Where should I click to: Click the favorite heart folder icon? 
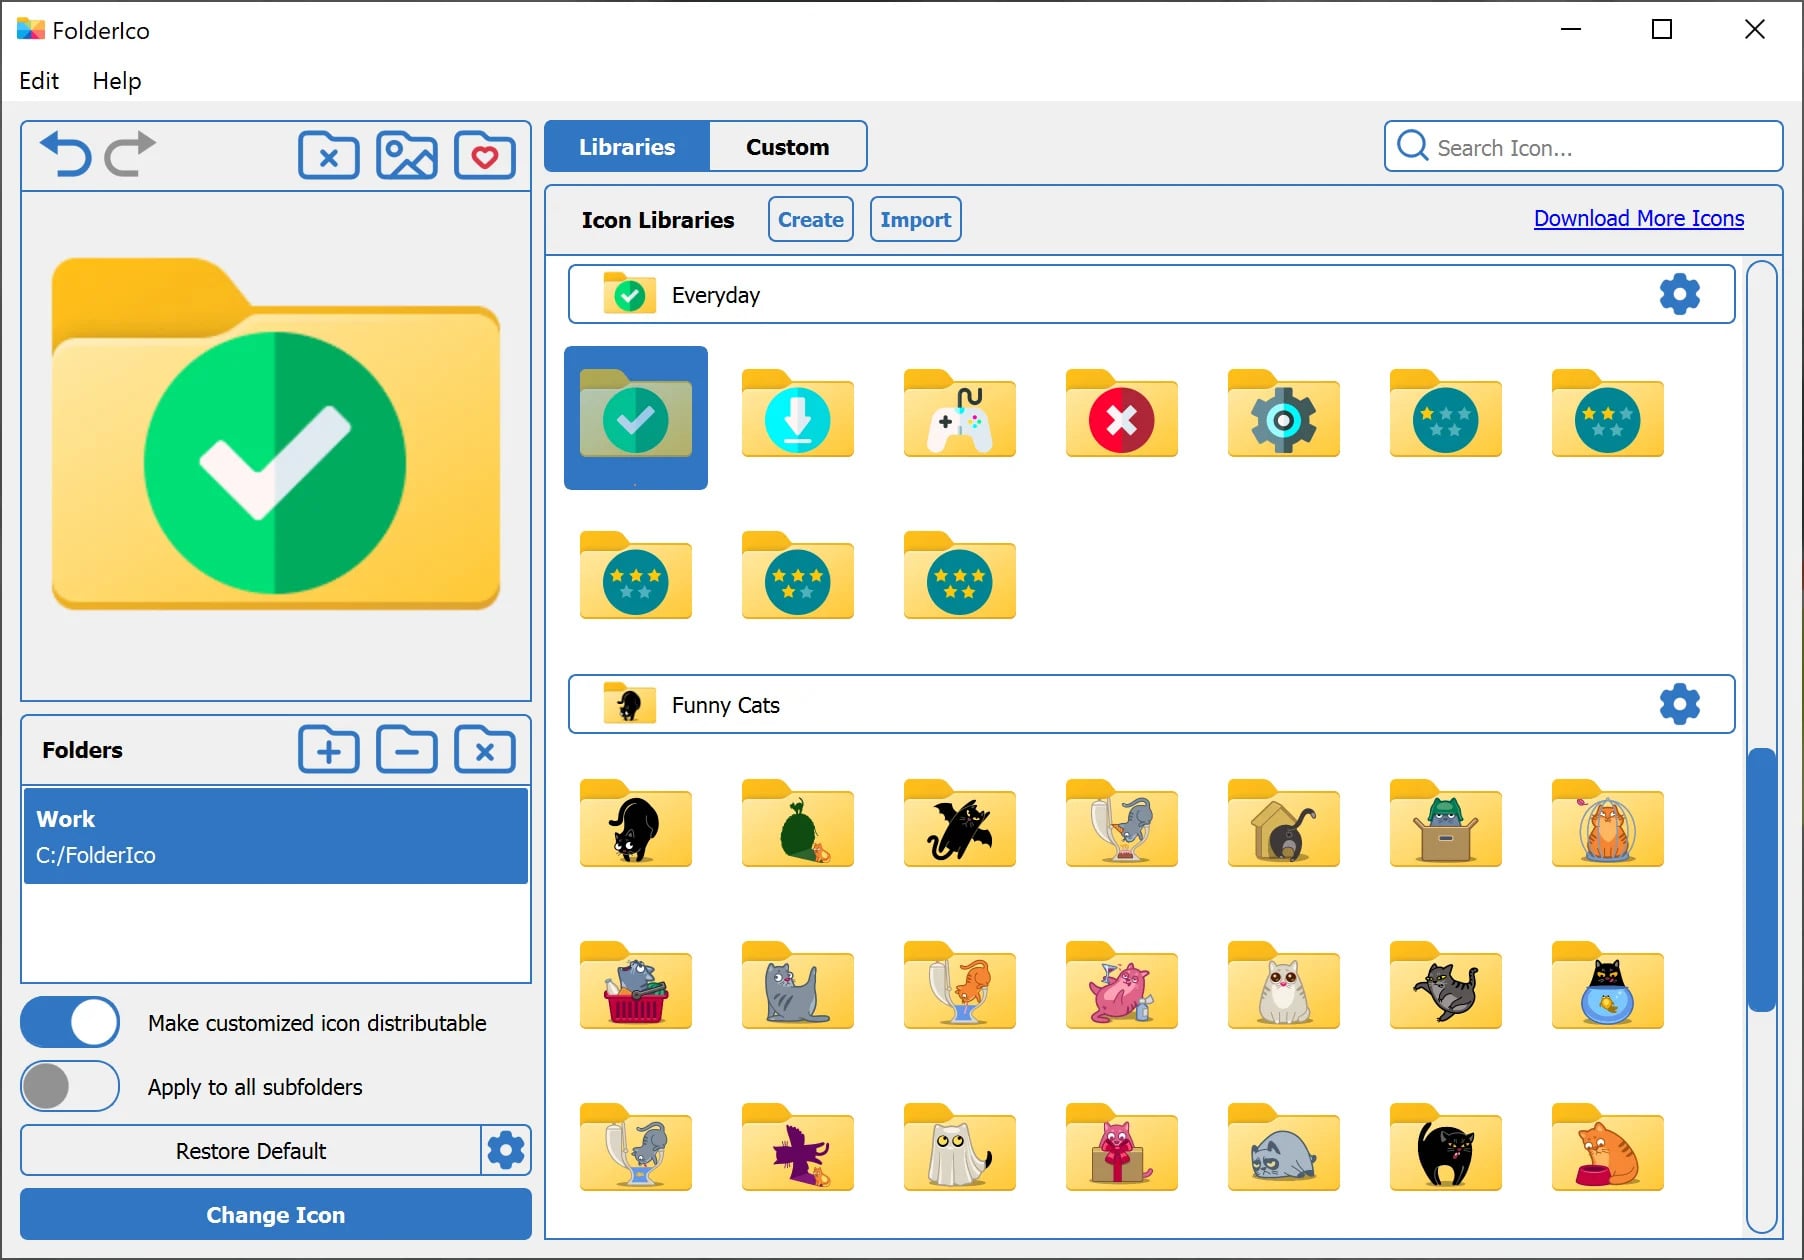coord(485,156)
